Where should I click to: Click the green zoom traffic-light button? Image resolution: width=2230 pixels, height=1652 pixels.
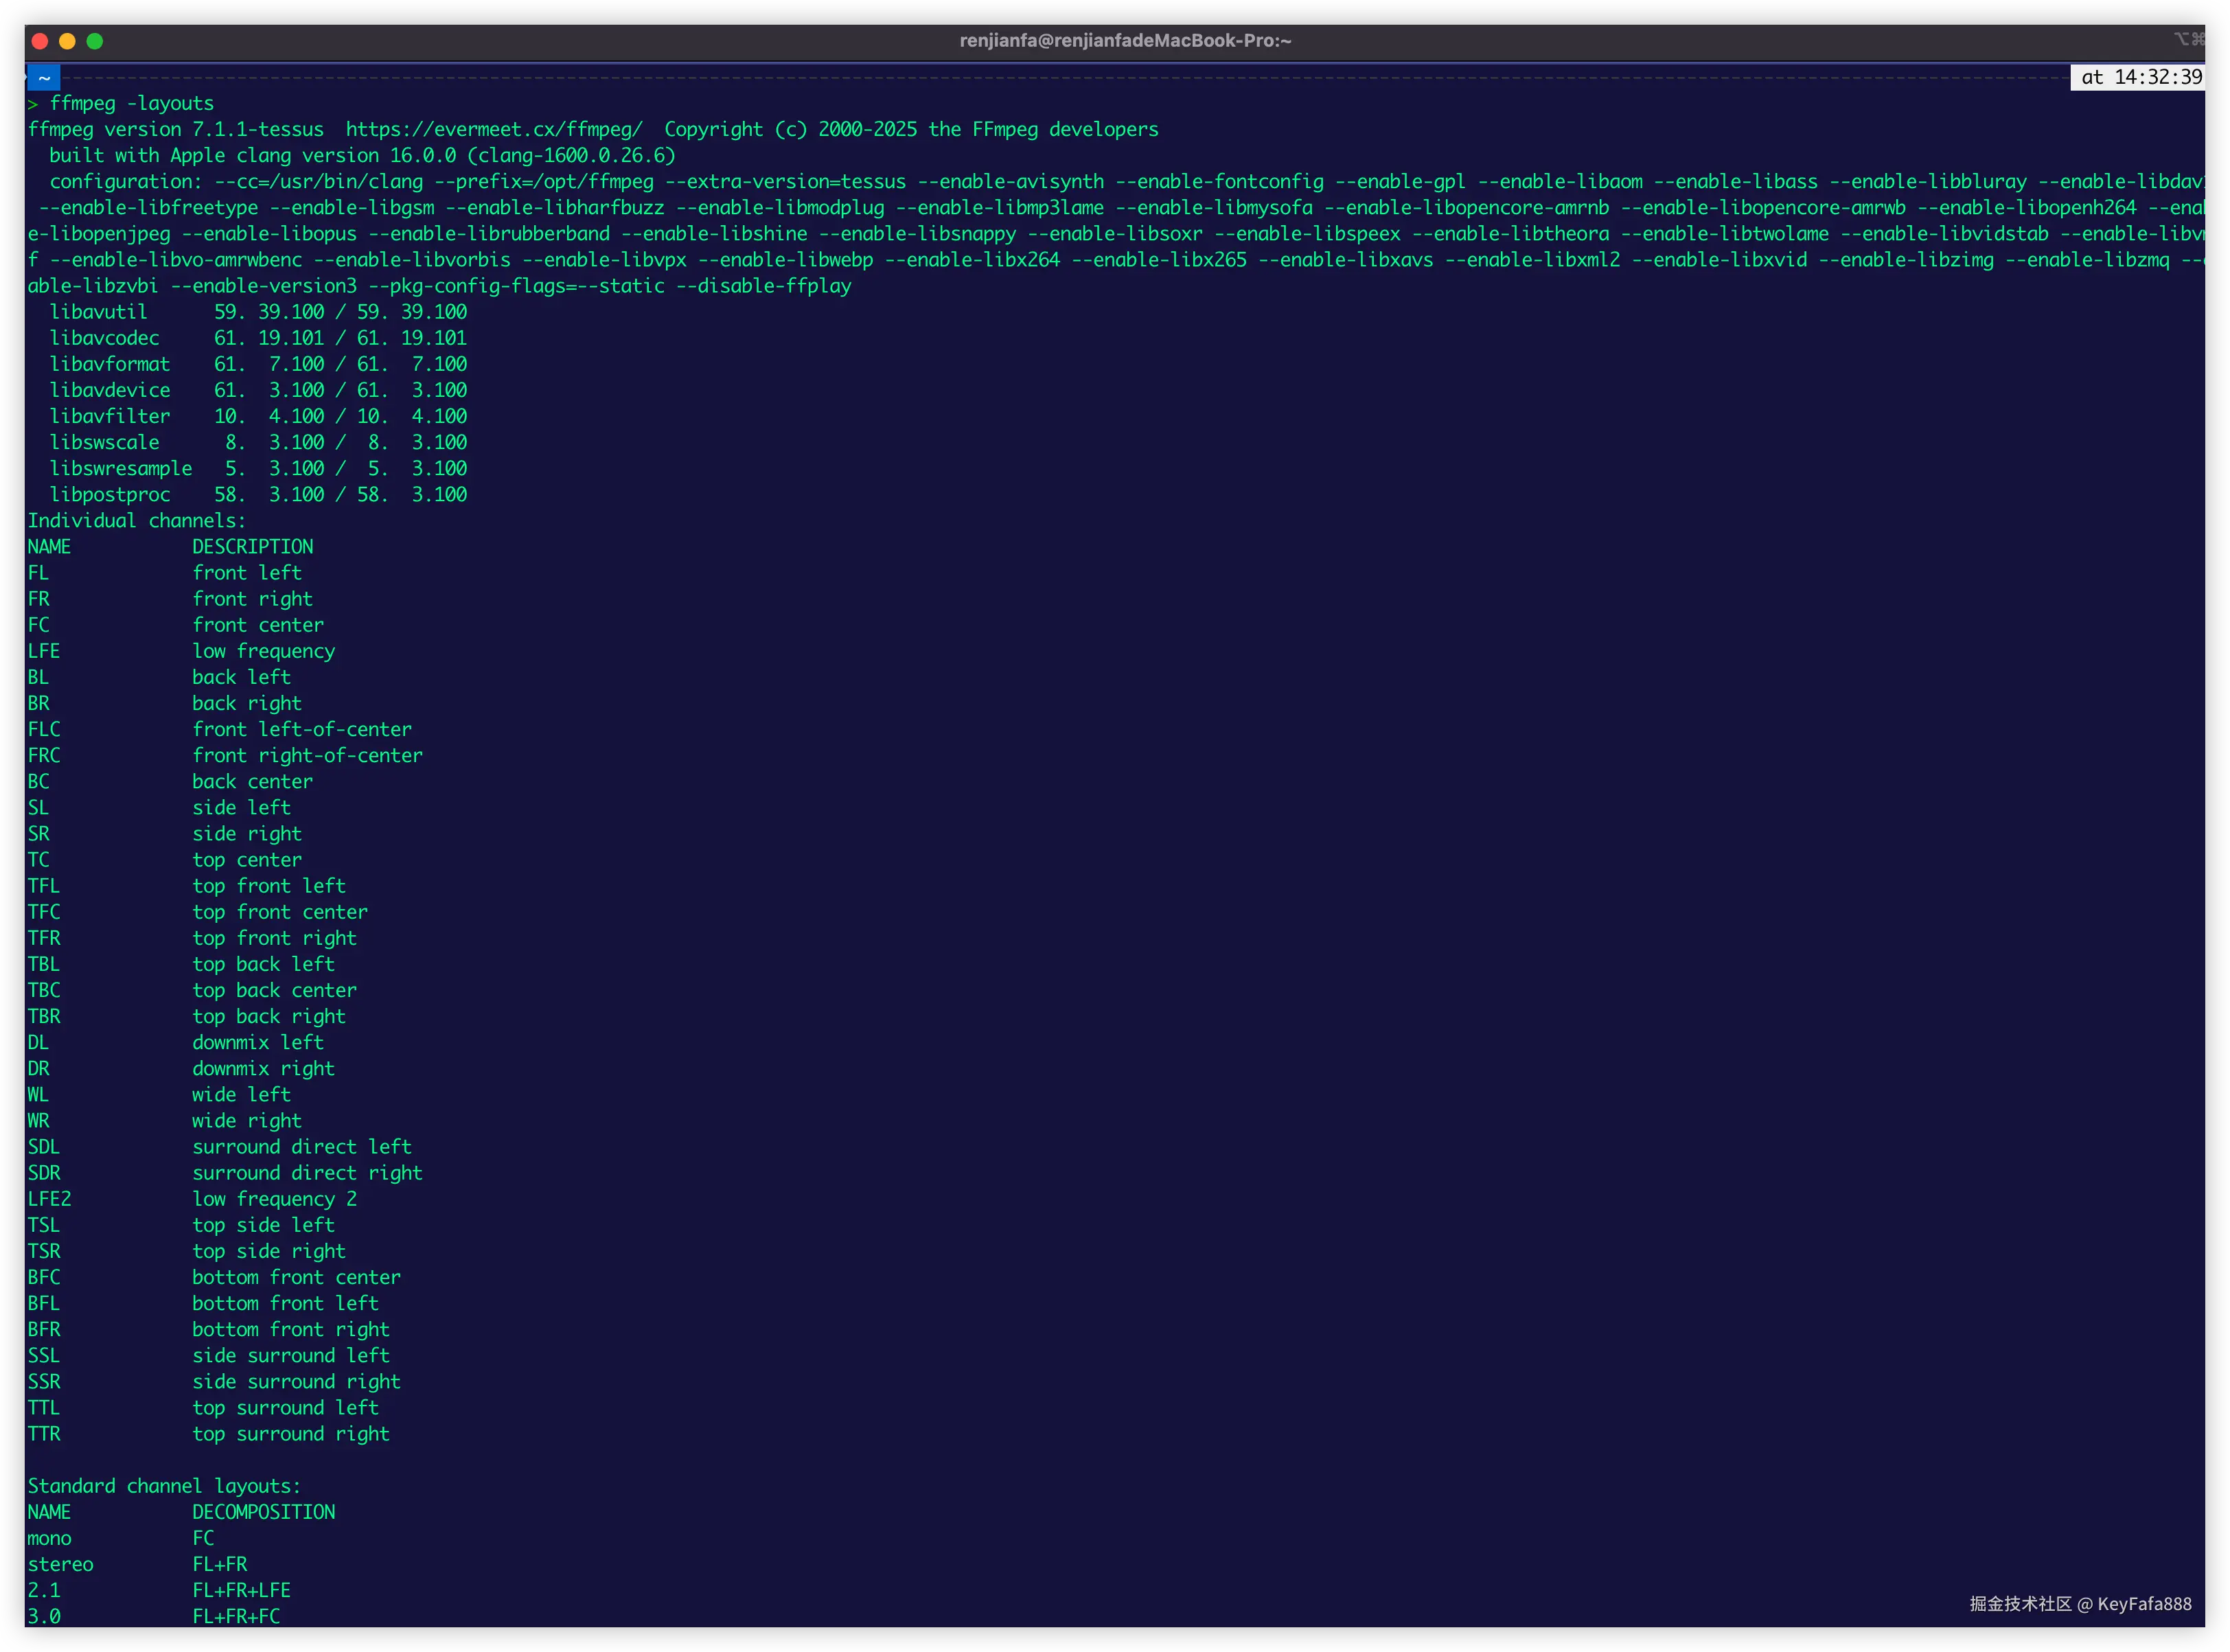[x=95, y=41]
